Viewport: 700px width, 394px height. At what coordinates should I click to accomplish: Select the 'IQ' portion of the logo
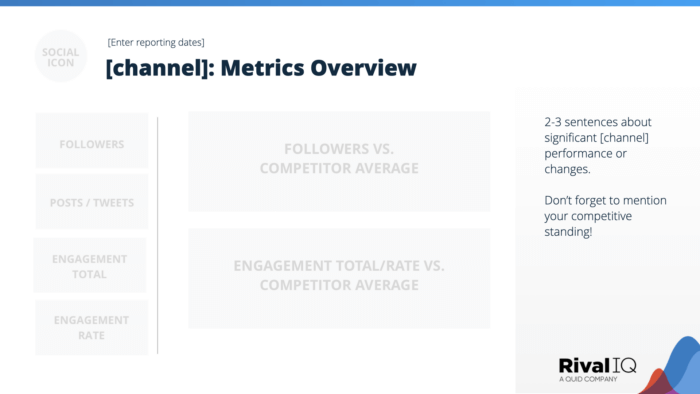pos(625,365)
